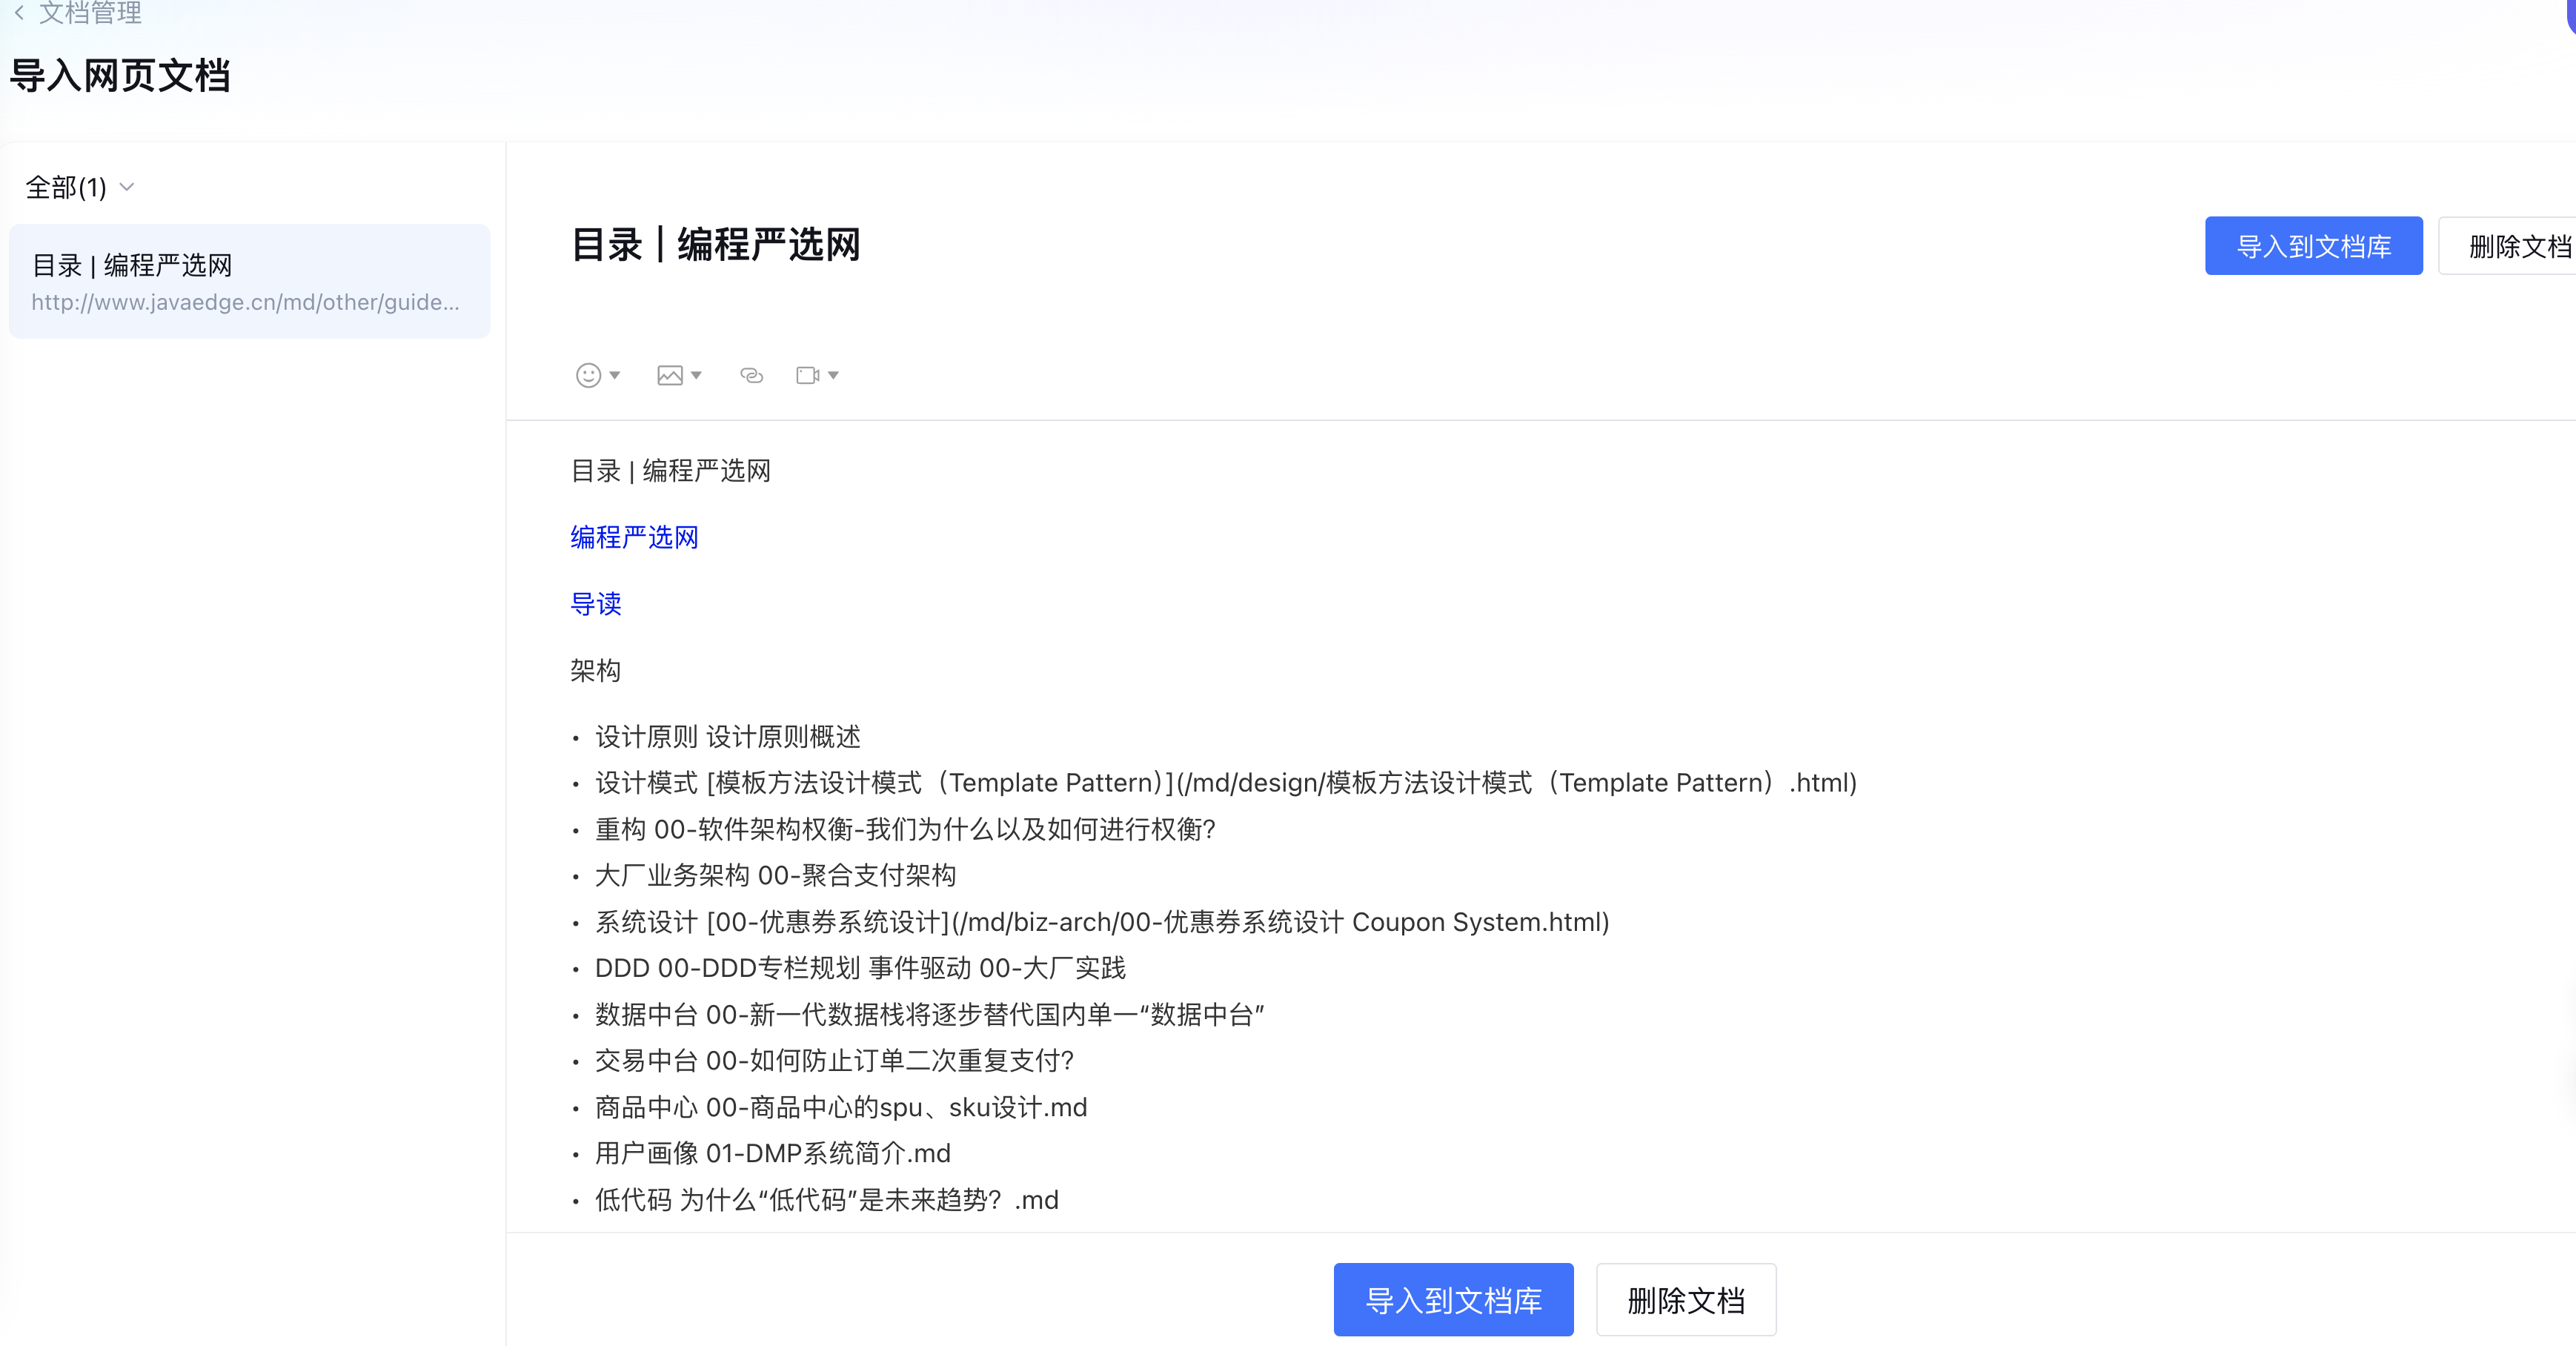Select 目录 | 编程严选网 in document list

pyautogui.click(x=132, y=265)
